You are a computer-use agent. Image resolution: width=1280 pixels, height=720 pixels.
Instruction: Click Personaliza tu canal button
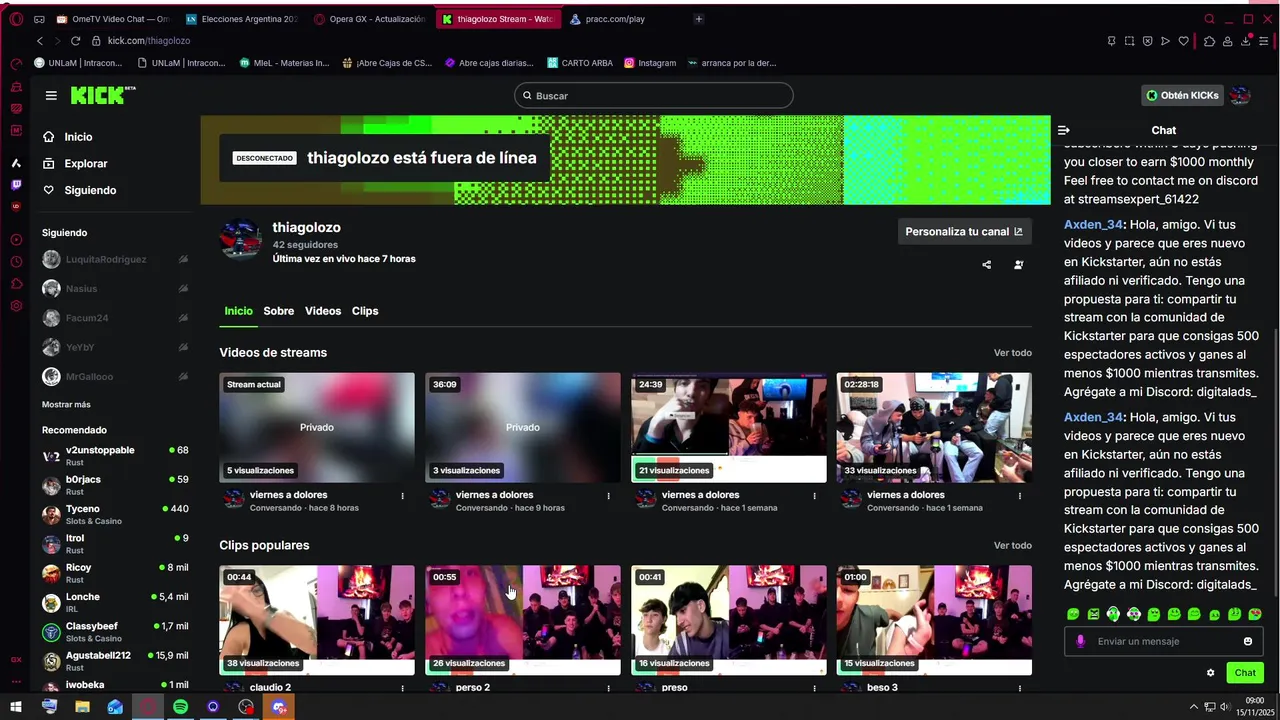pos(964,231)
